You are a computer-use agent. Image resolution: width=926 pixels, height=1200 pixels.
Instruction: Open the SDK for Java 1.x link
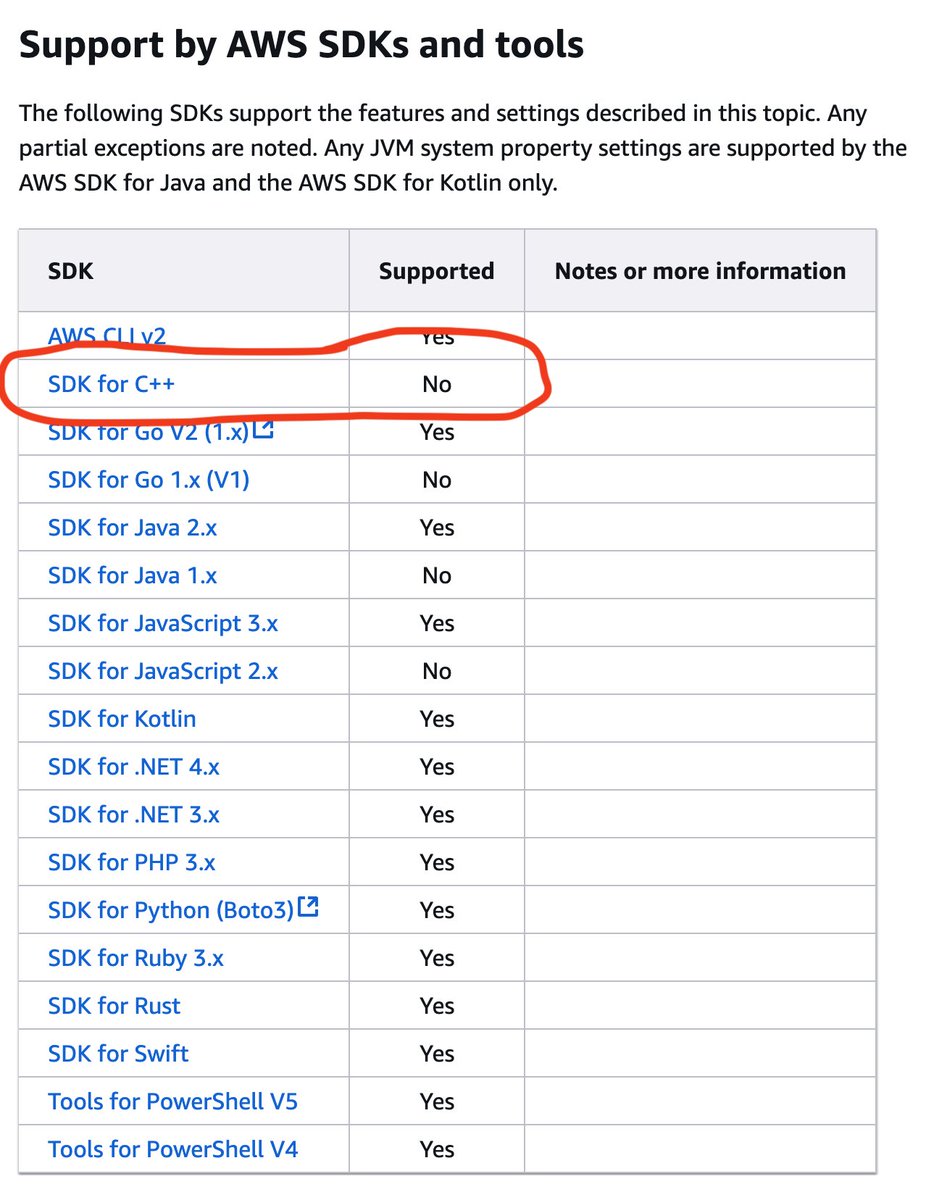coord(132,576)
